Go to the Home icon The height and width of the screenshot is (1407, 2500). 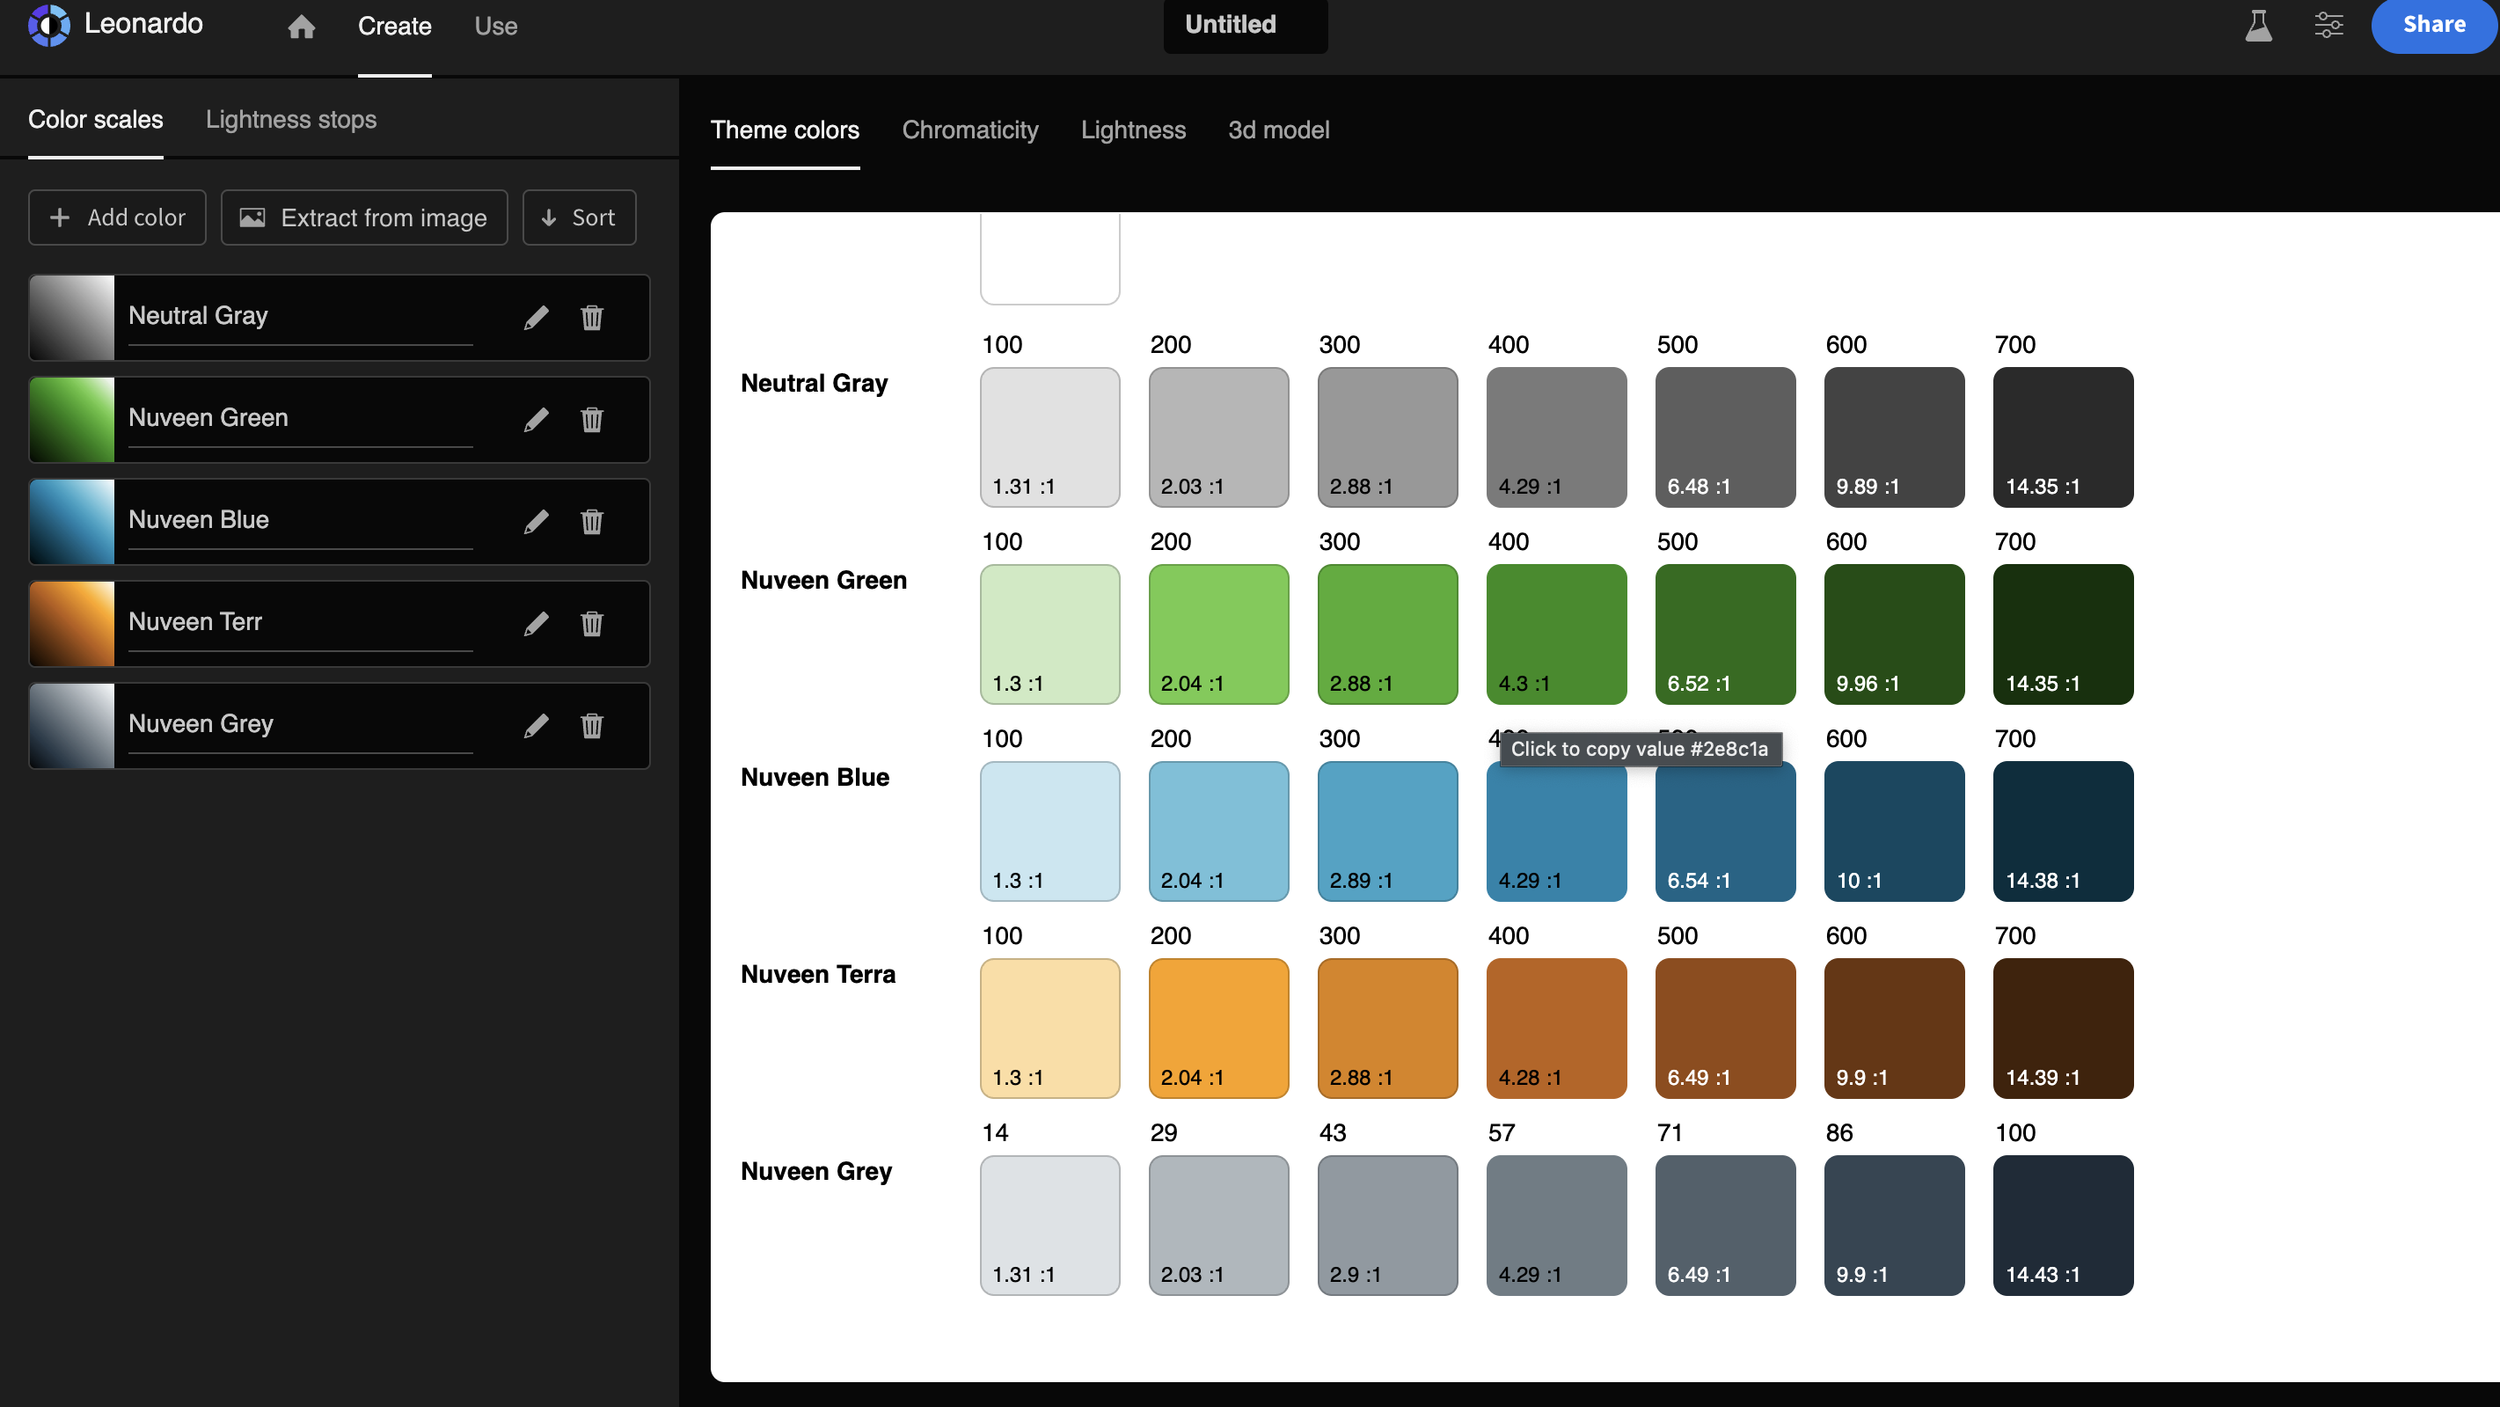click(301, 27)
